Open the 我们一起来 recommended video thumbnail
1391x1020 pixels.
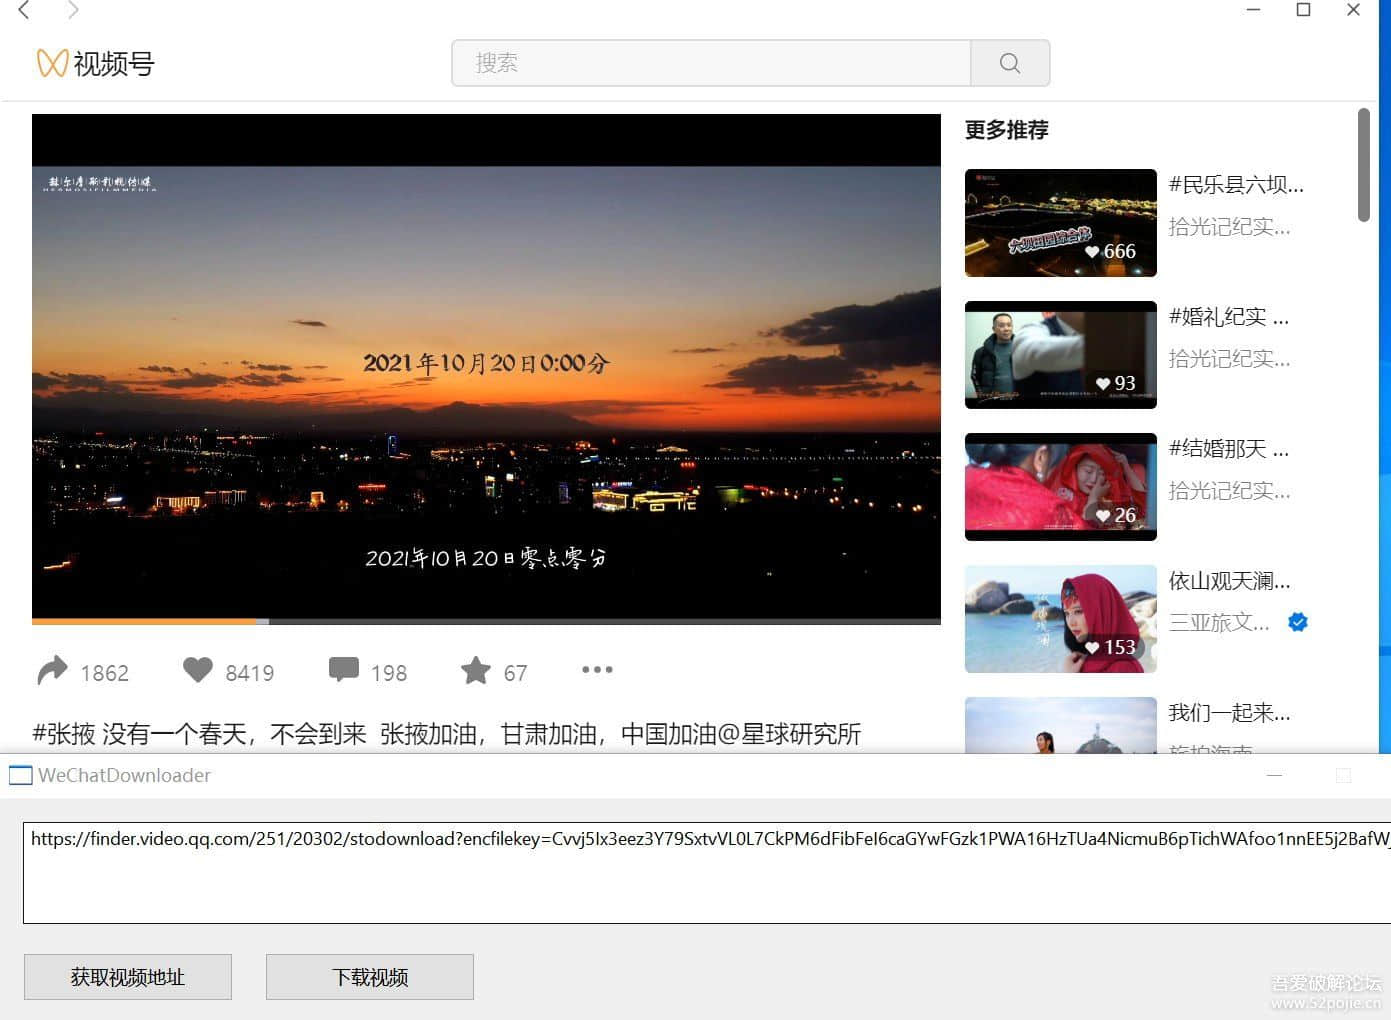coord(1061,725)
